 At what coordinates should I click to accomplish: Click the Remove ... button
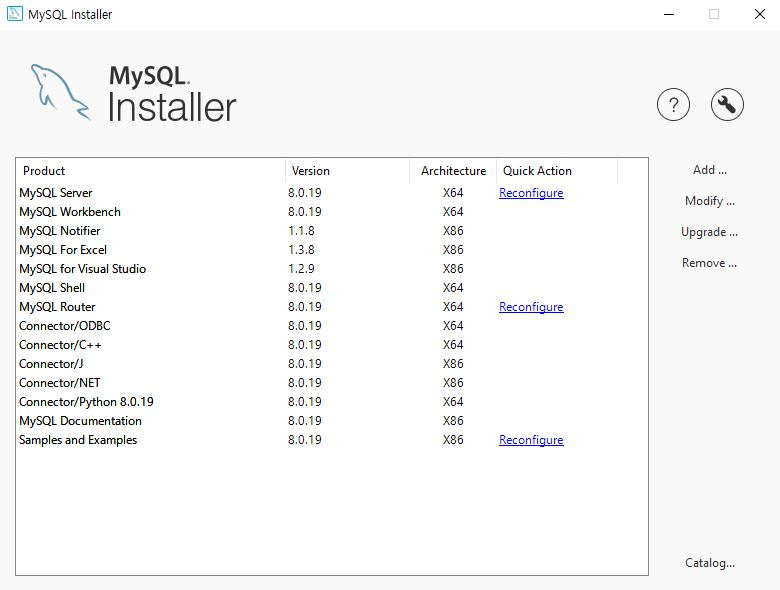[709, 263]
